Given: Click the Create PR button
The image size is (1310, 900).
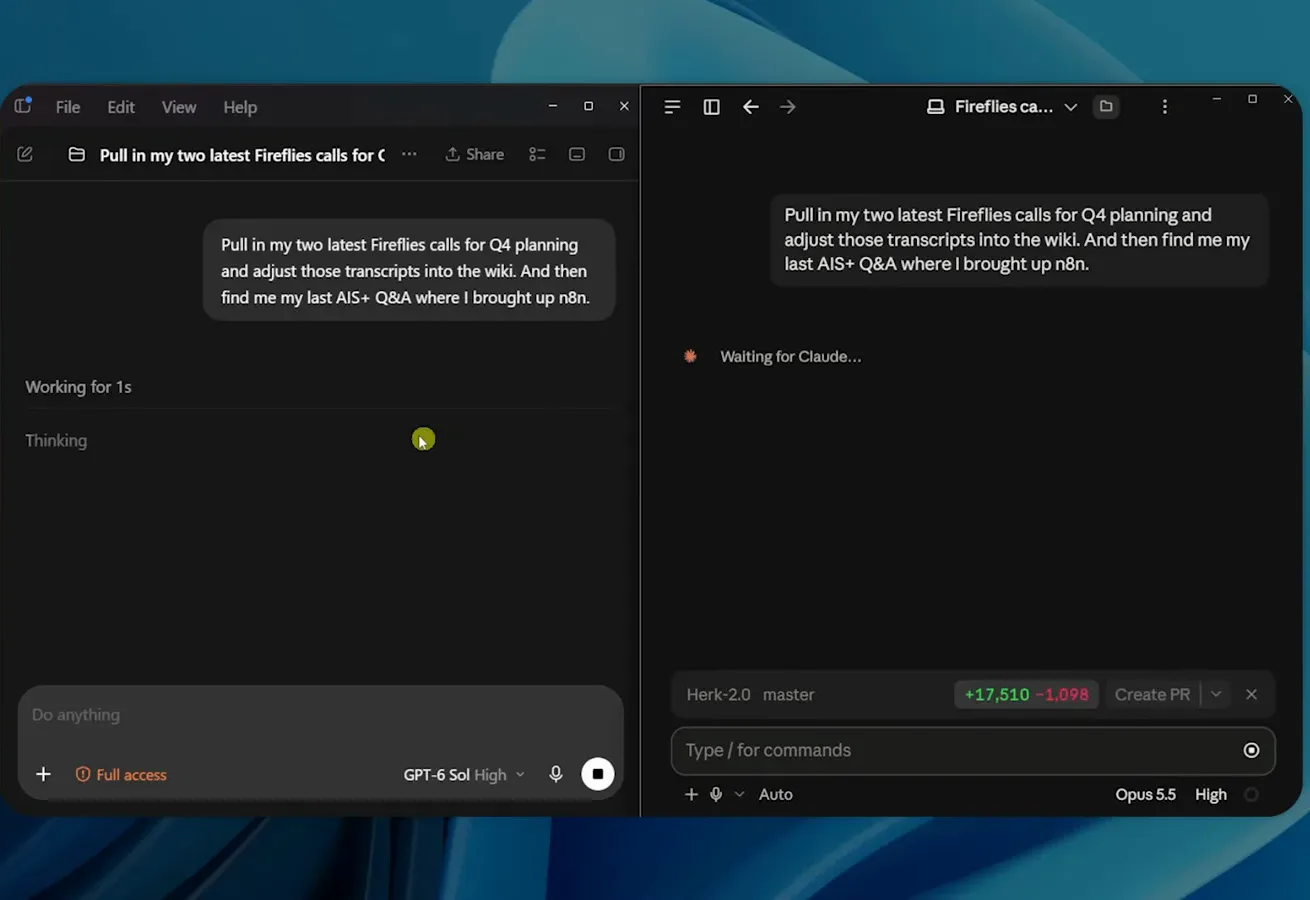Looking at the screenshot, I should tap(1152, 694).
